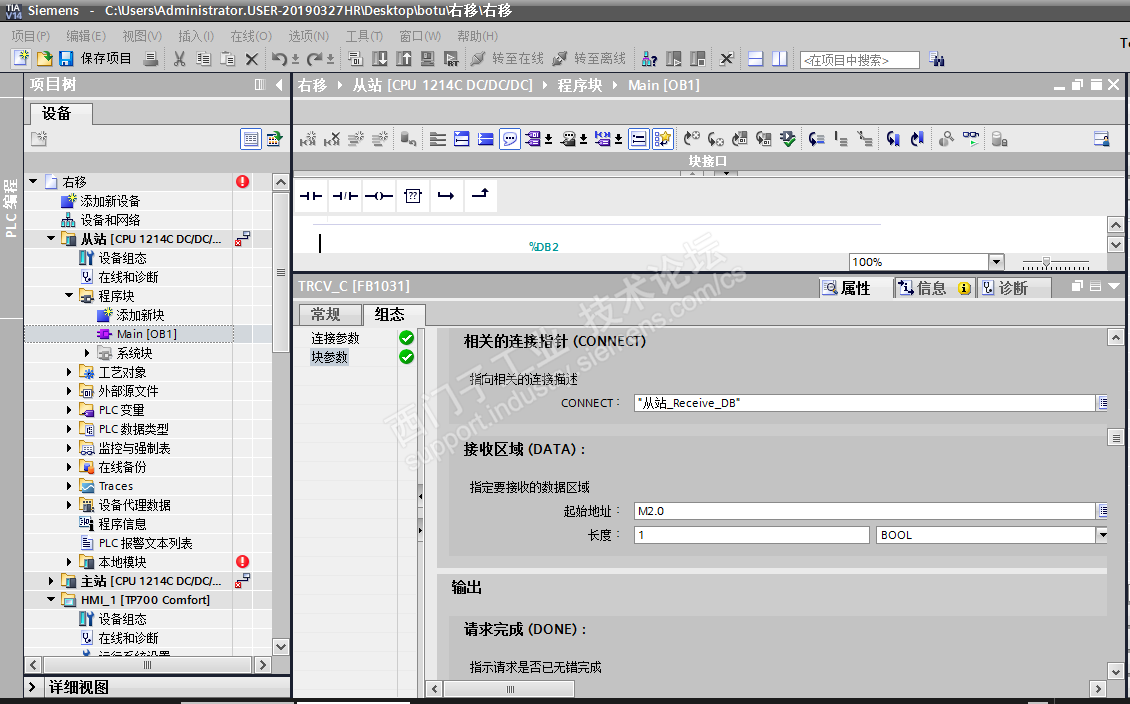Click the 起始地址 M2.0 field
1130x704 pixels.
click(865, 511)
